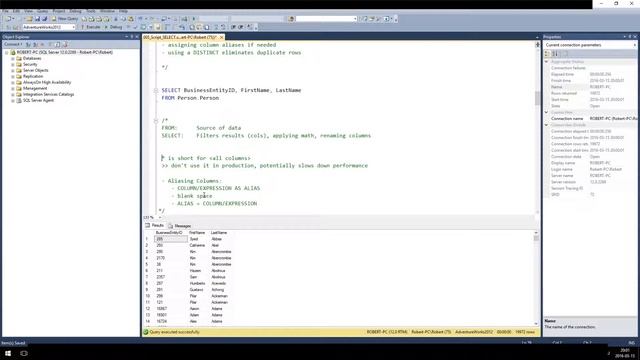Expand the Databases folder node
Screen dimensions: 640x360
pyautogui.click(x=13, y=58)
